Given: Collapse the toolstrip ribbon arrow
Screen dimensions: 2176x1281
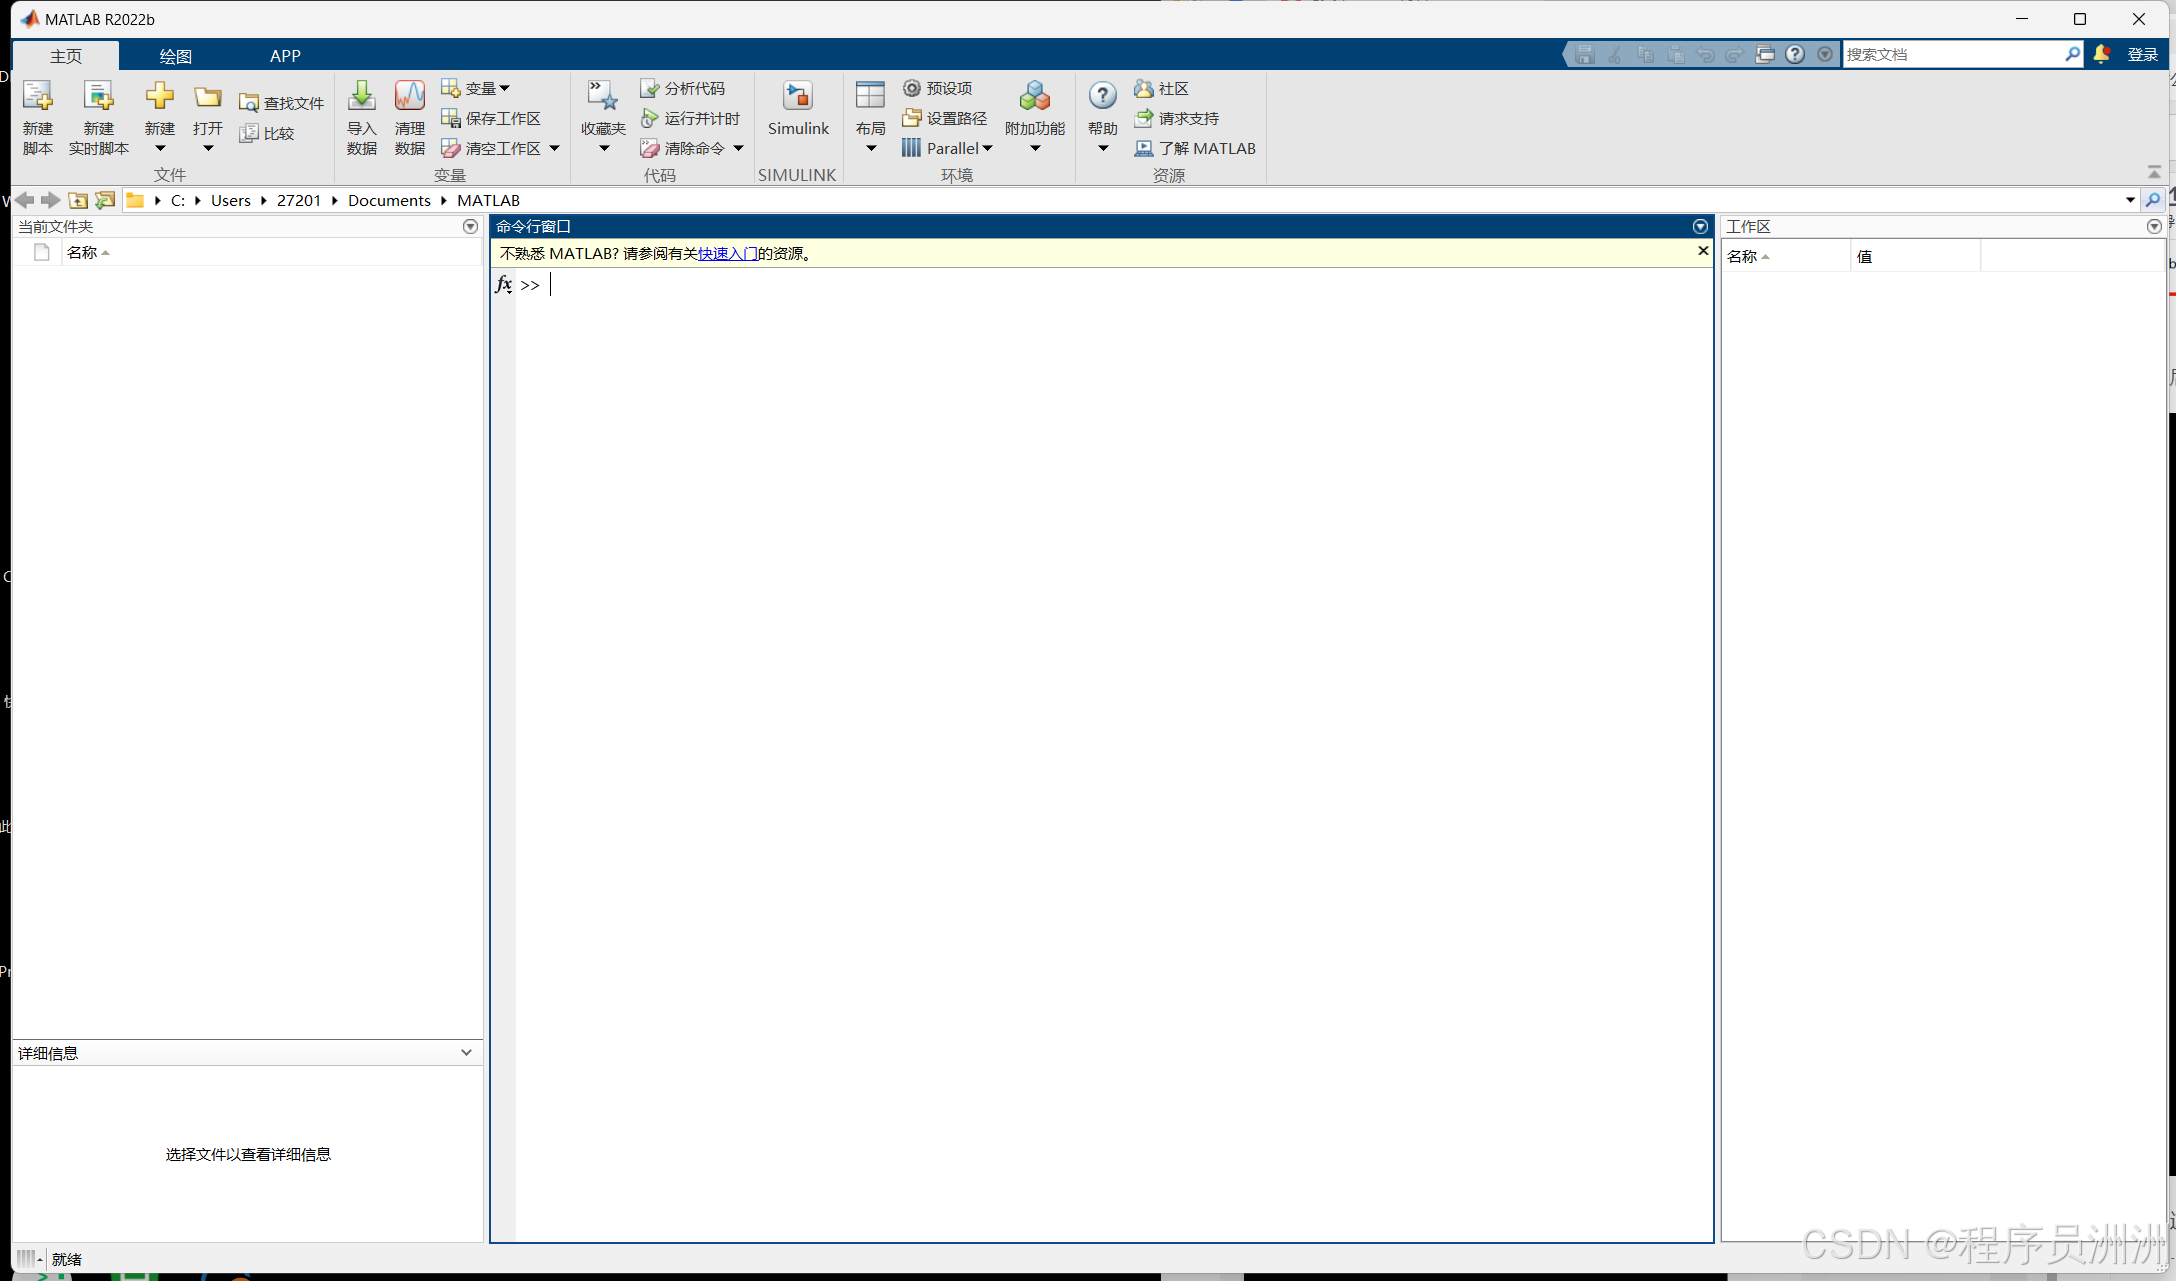Looking at the screenshot, I should [x=2154, y=172].
